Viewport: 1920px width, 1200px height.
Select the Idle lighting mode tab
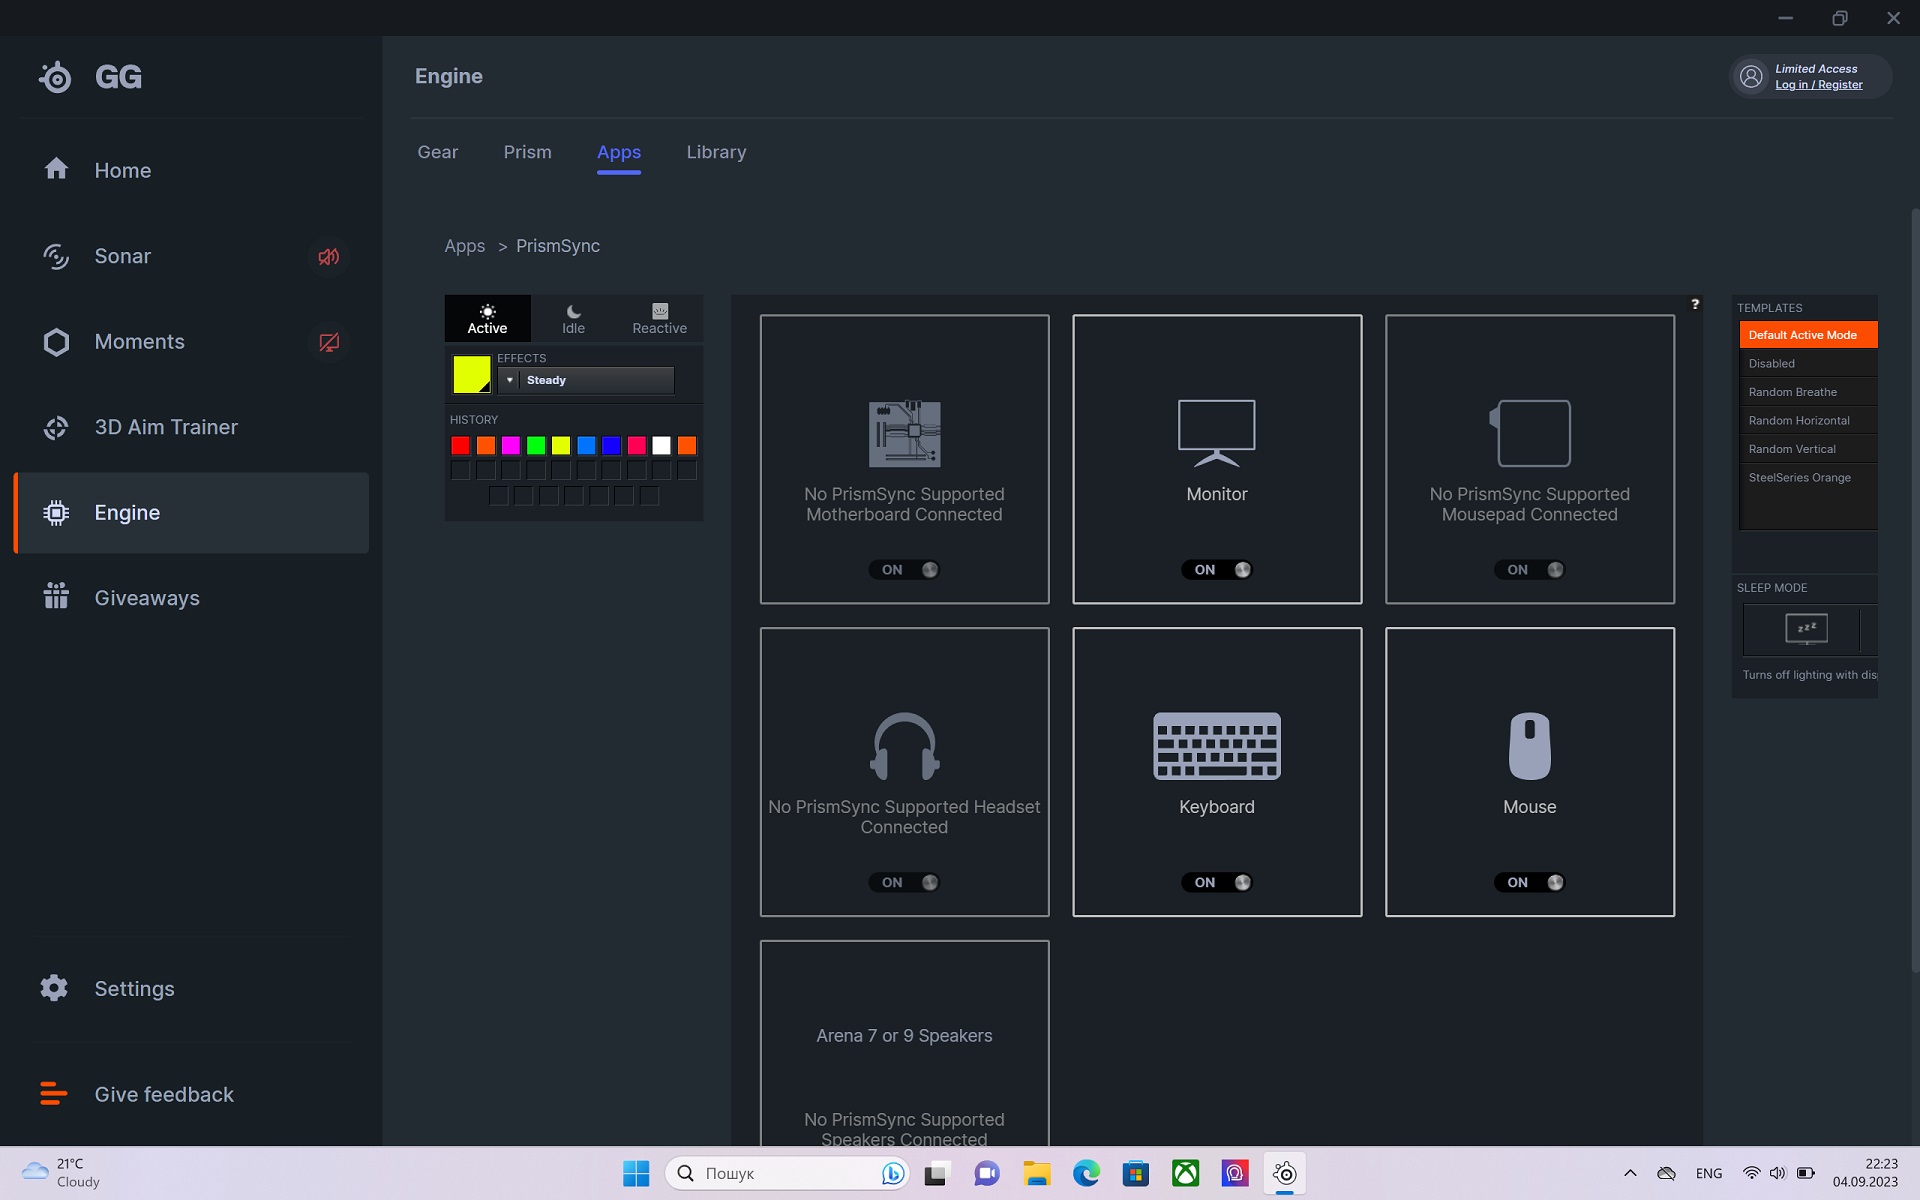click(573, 319)
